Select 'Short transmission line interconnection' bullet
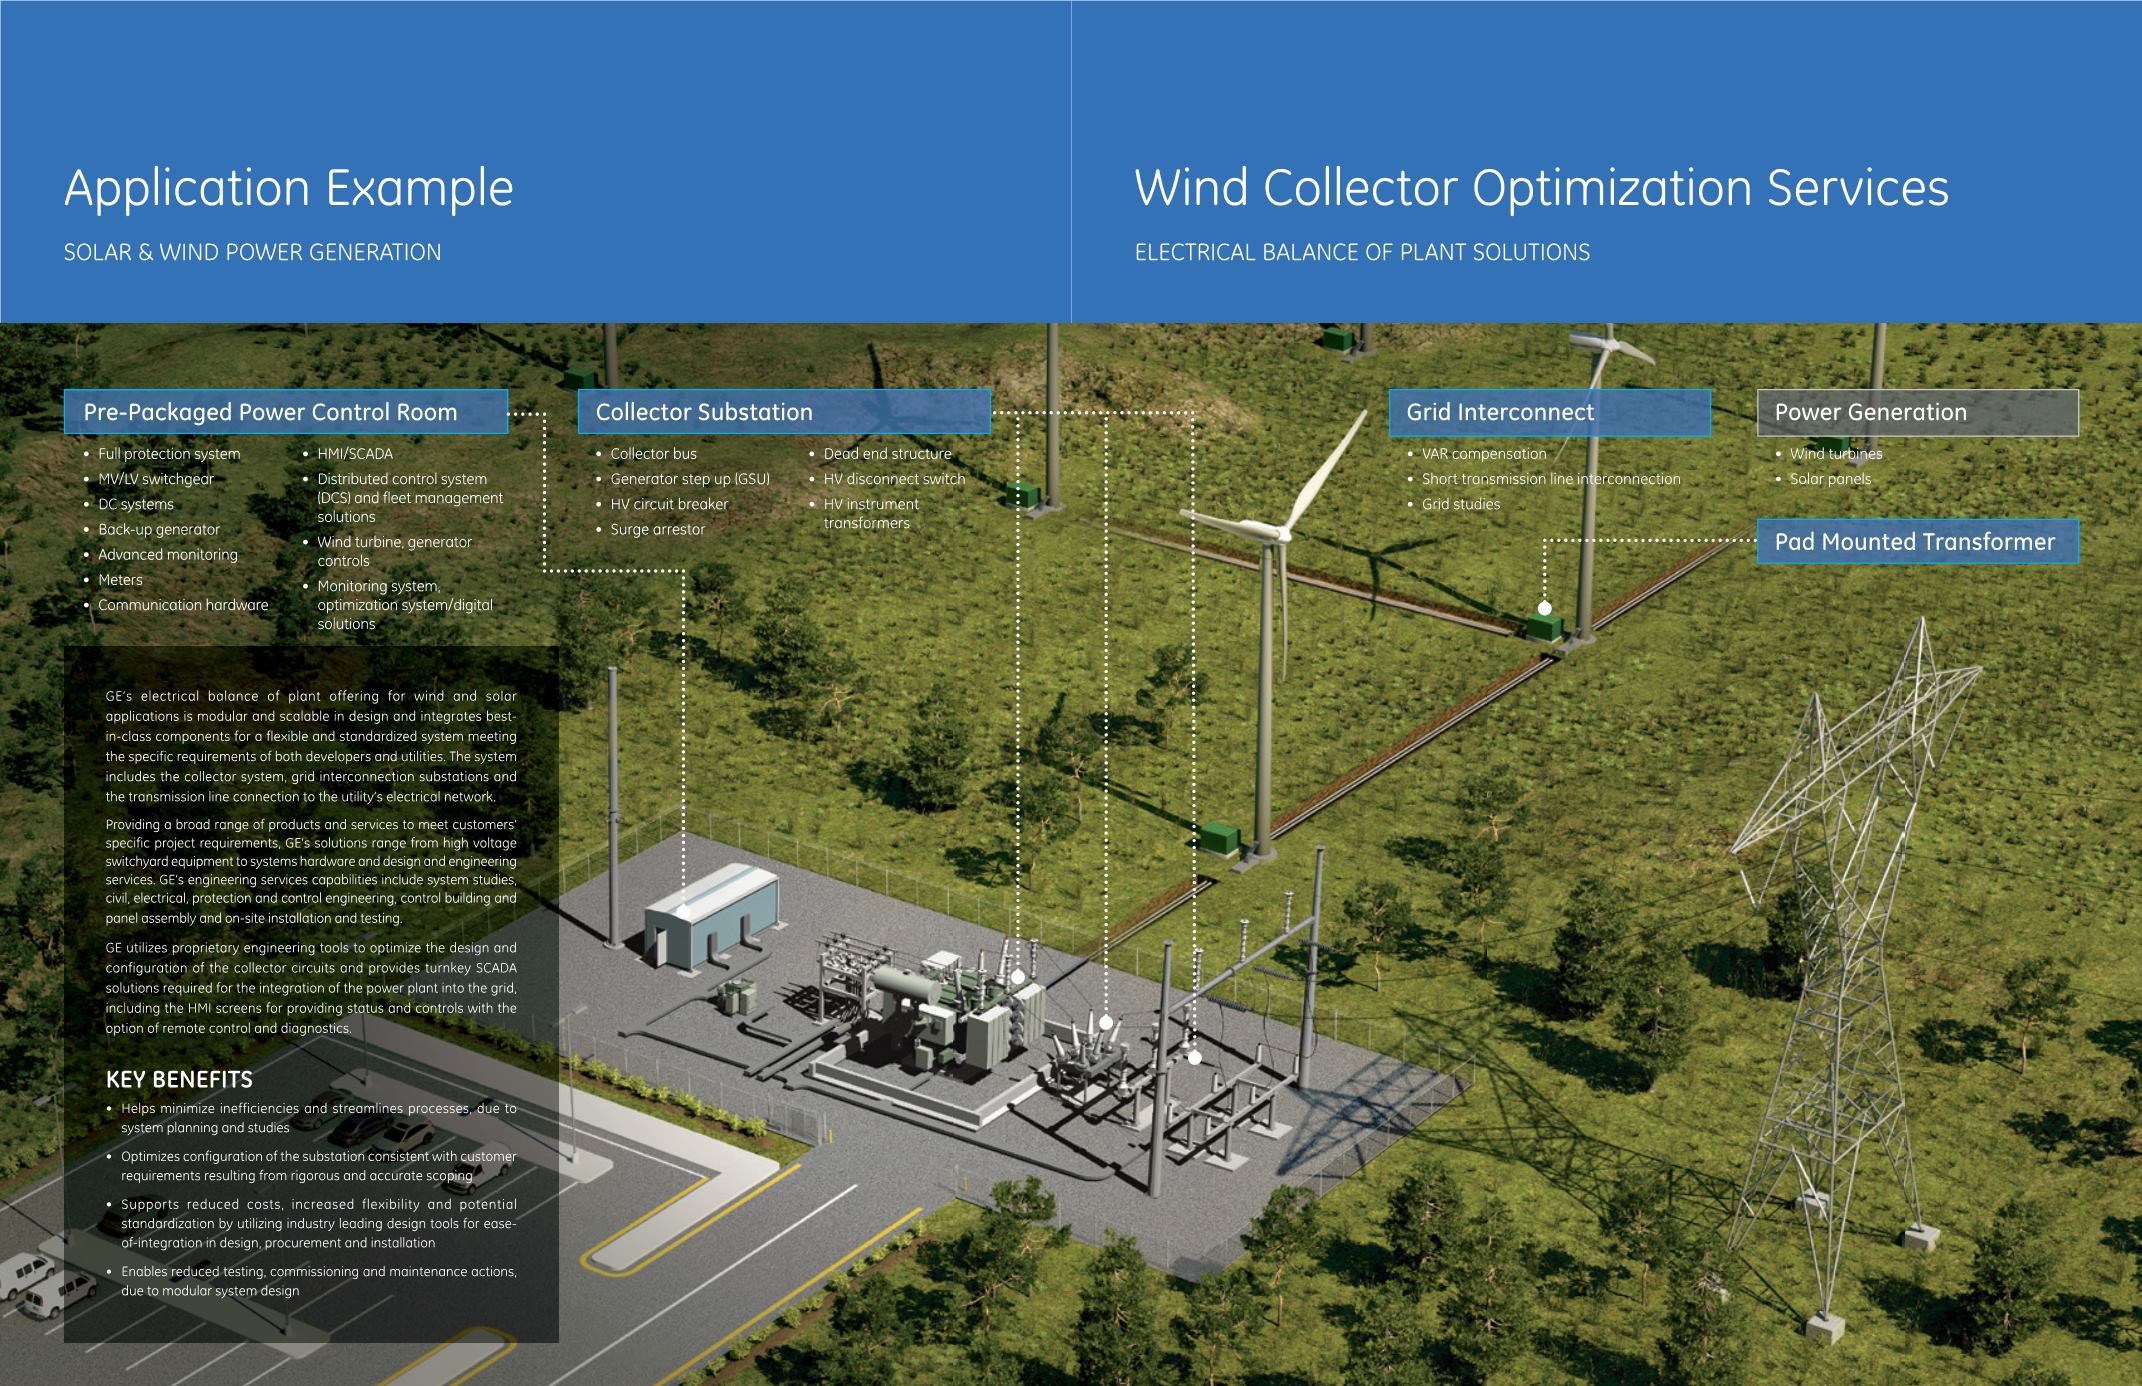 point(1544,479)
